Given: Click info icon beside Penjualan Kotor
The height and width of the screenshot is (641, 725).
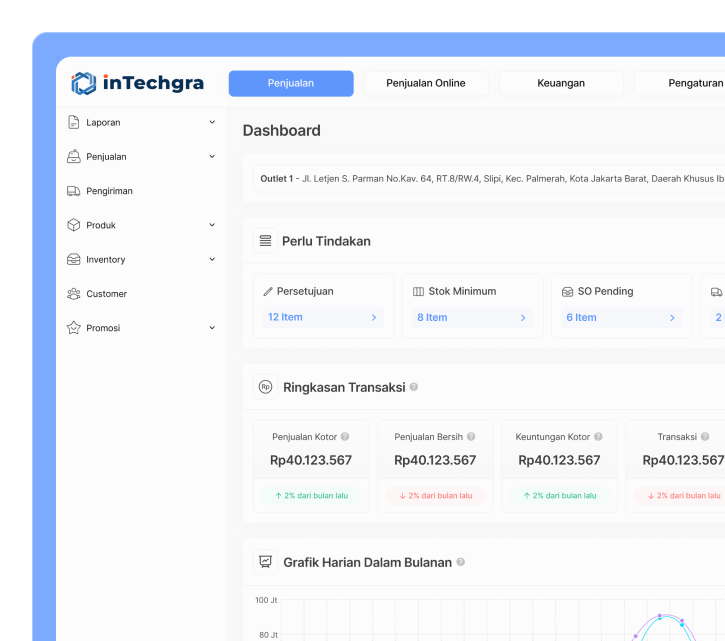Looking at the screenshot, I should point(345,437).
